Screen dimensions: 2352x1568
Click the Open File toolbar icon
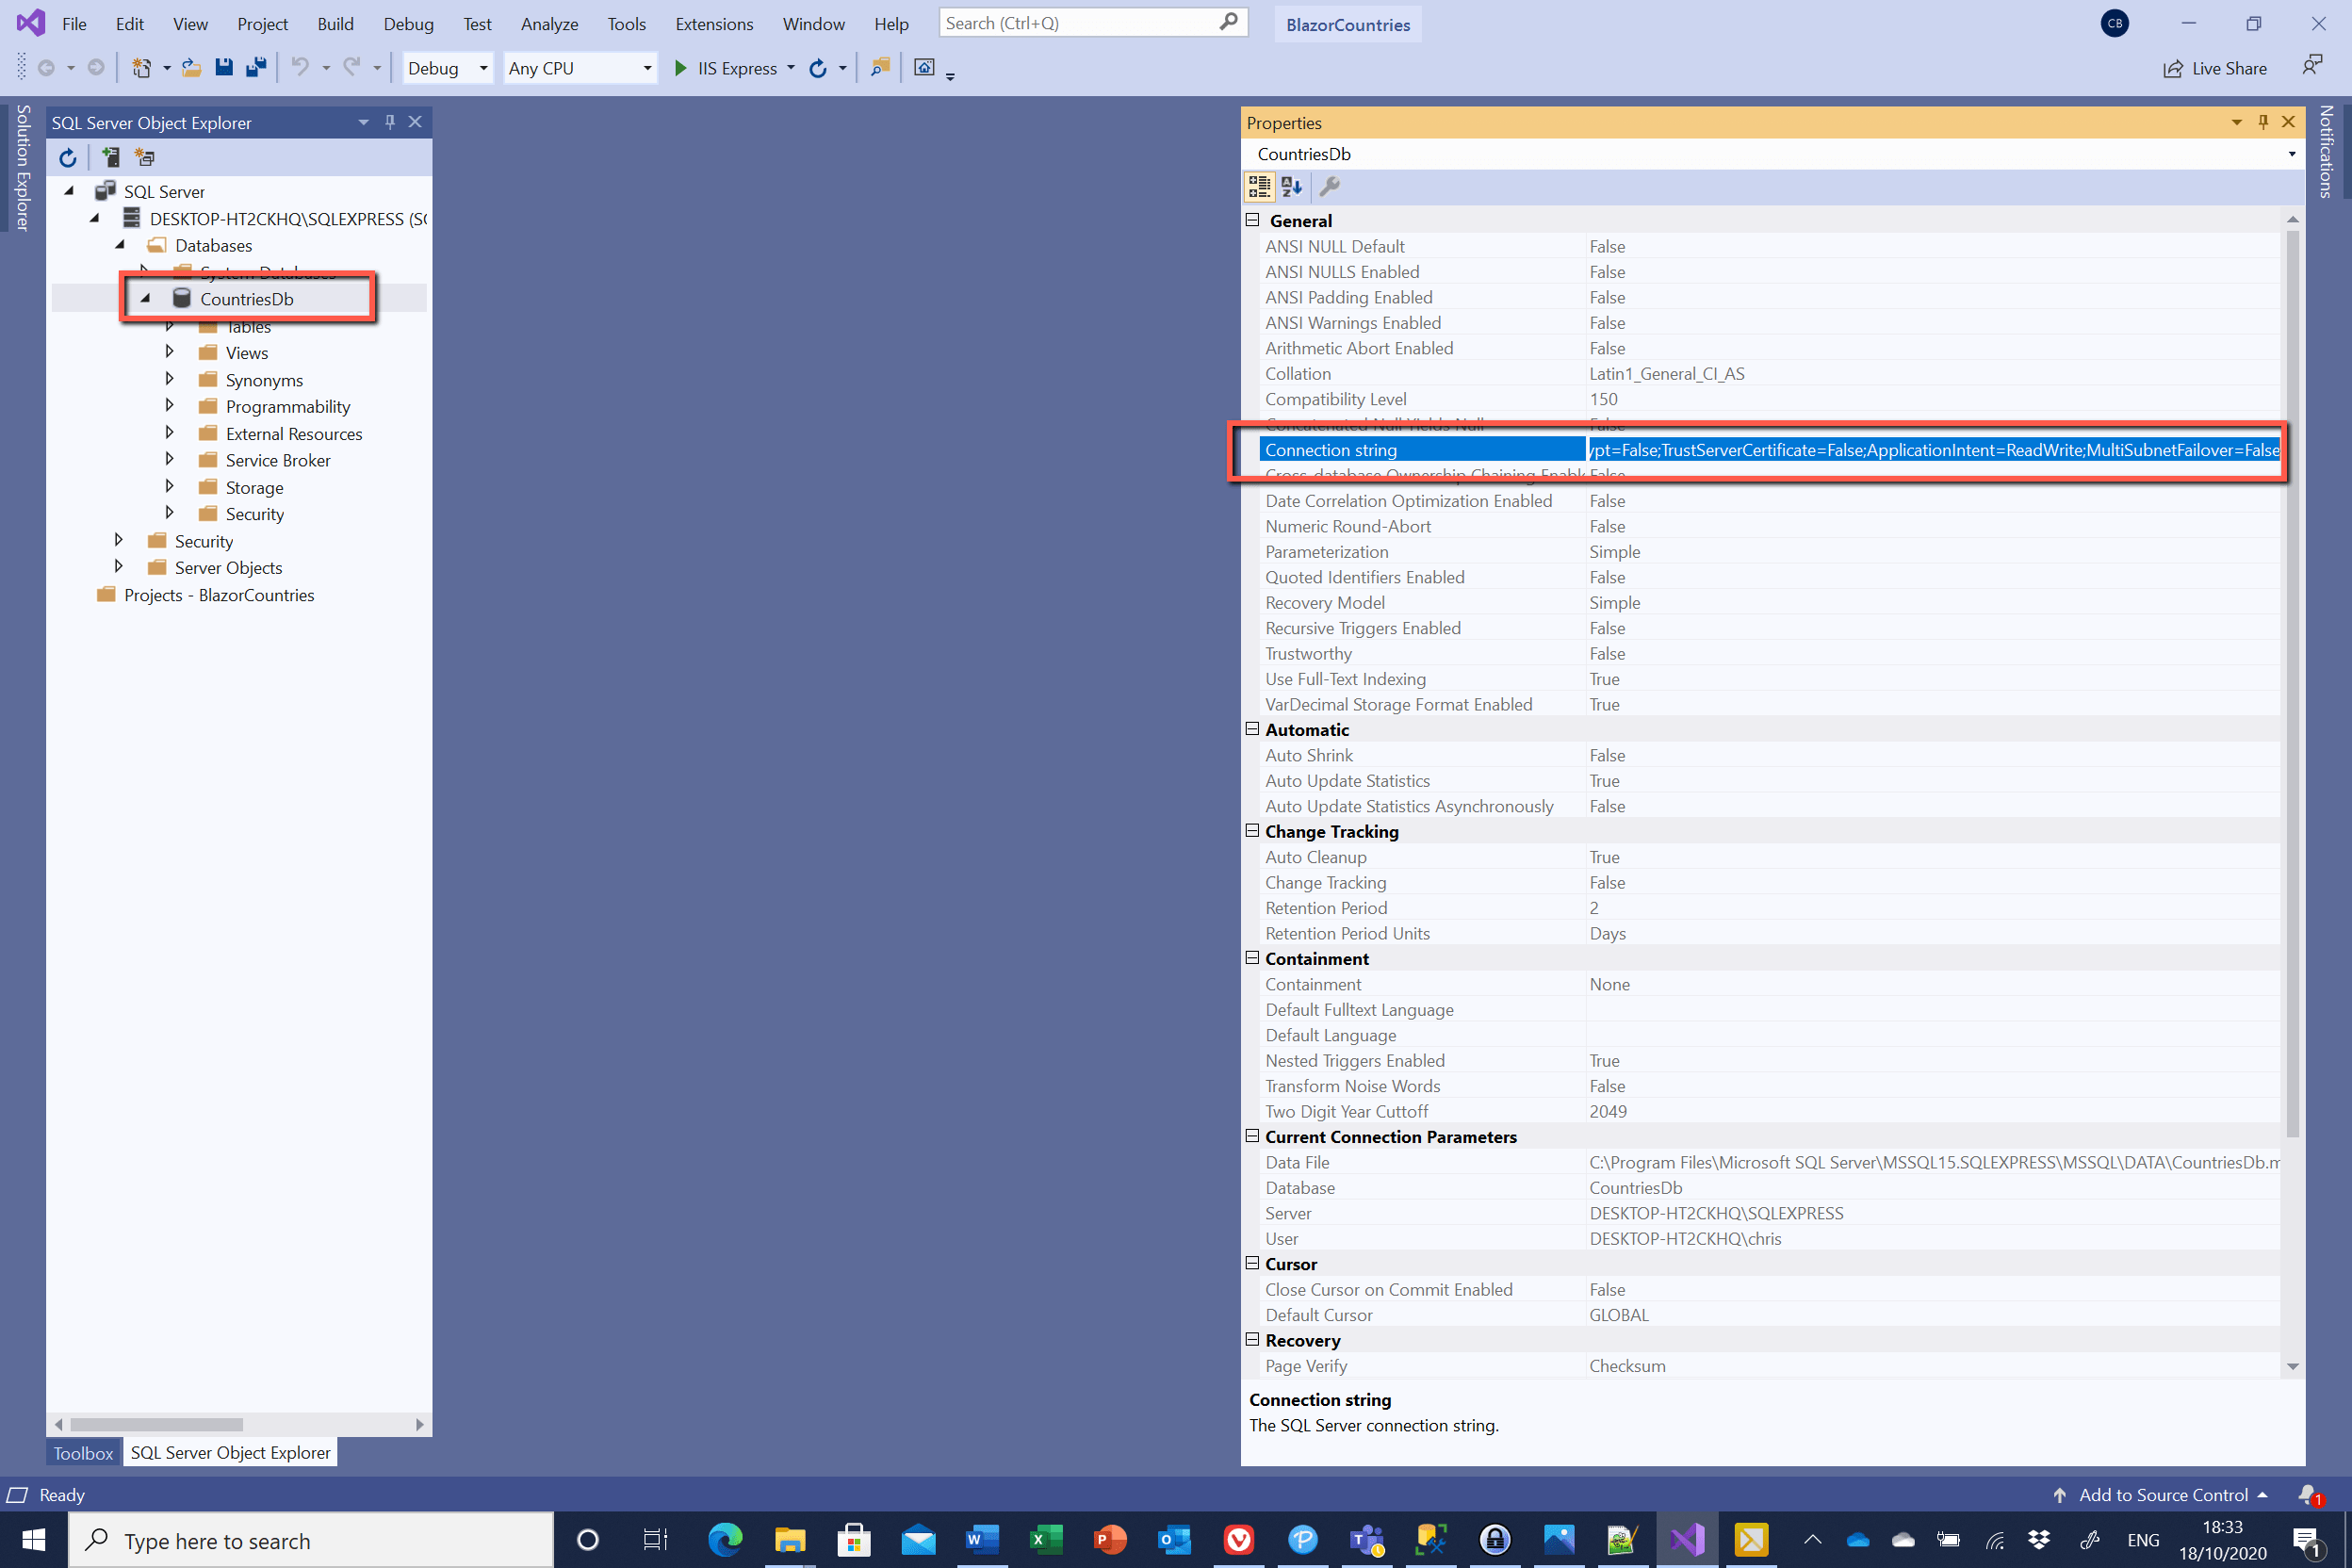point(191,68)
